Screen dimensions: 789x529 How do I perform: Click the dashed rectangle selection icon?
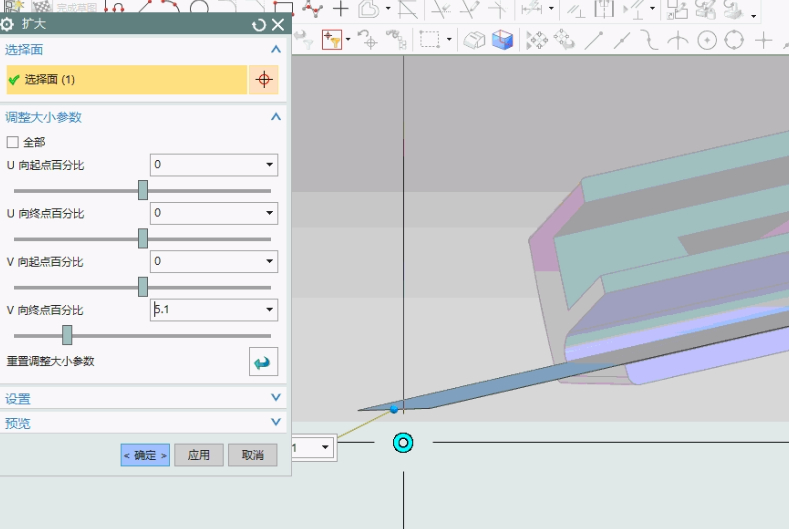430,40
